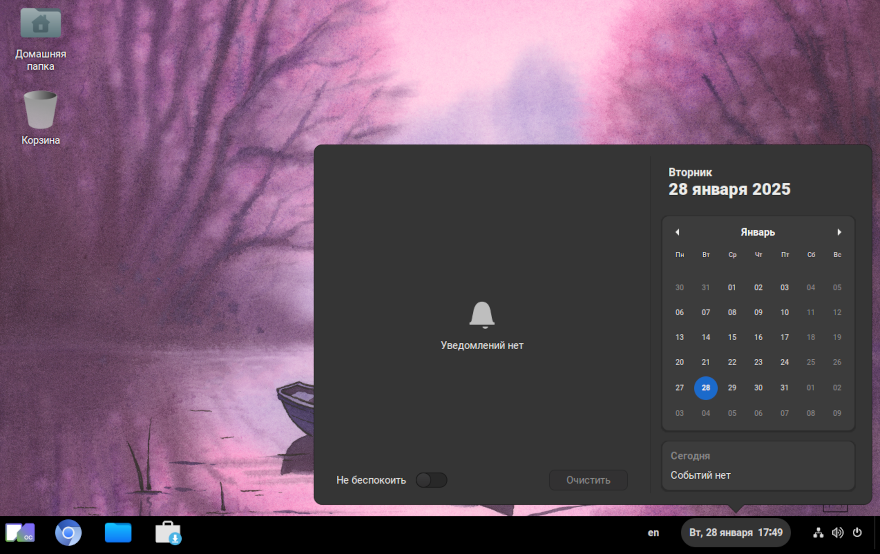
Task: Click the date heading 28 января 2025
Action: [x=729, y=190]
